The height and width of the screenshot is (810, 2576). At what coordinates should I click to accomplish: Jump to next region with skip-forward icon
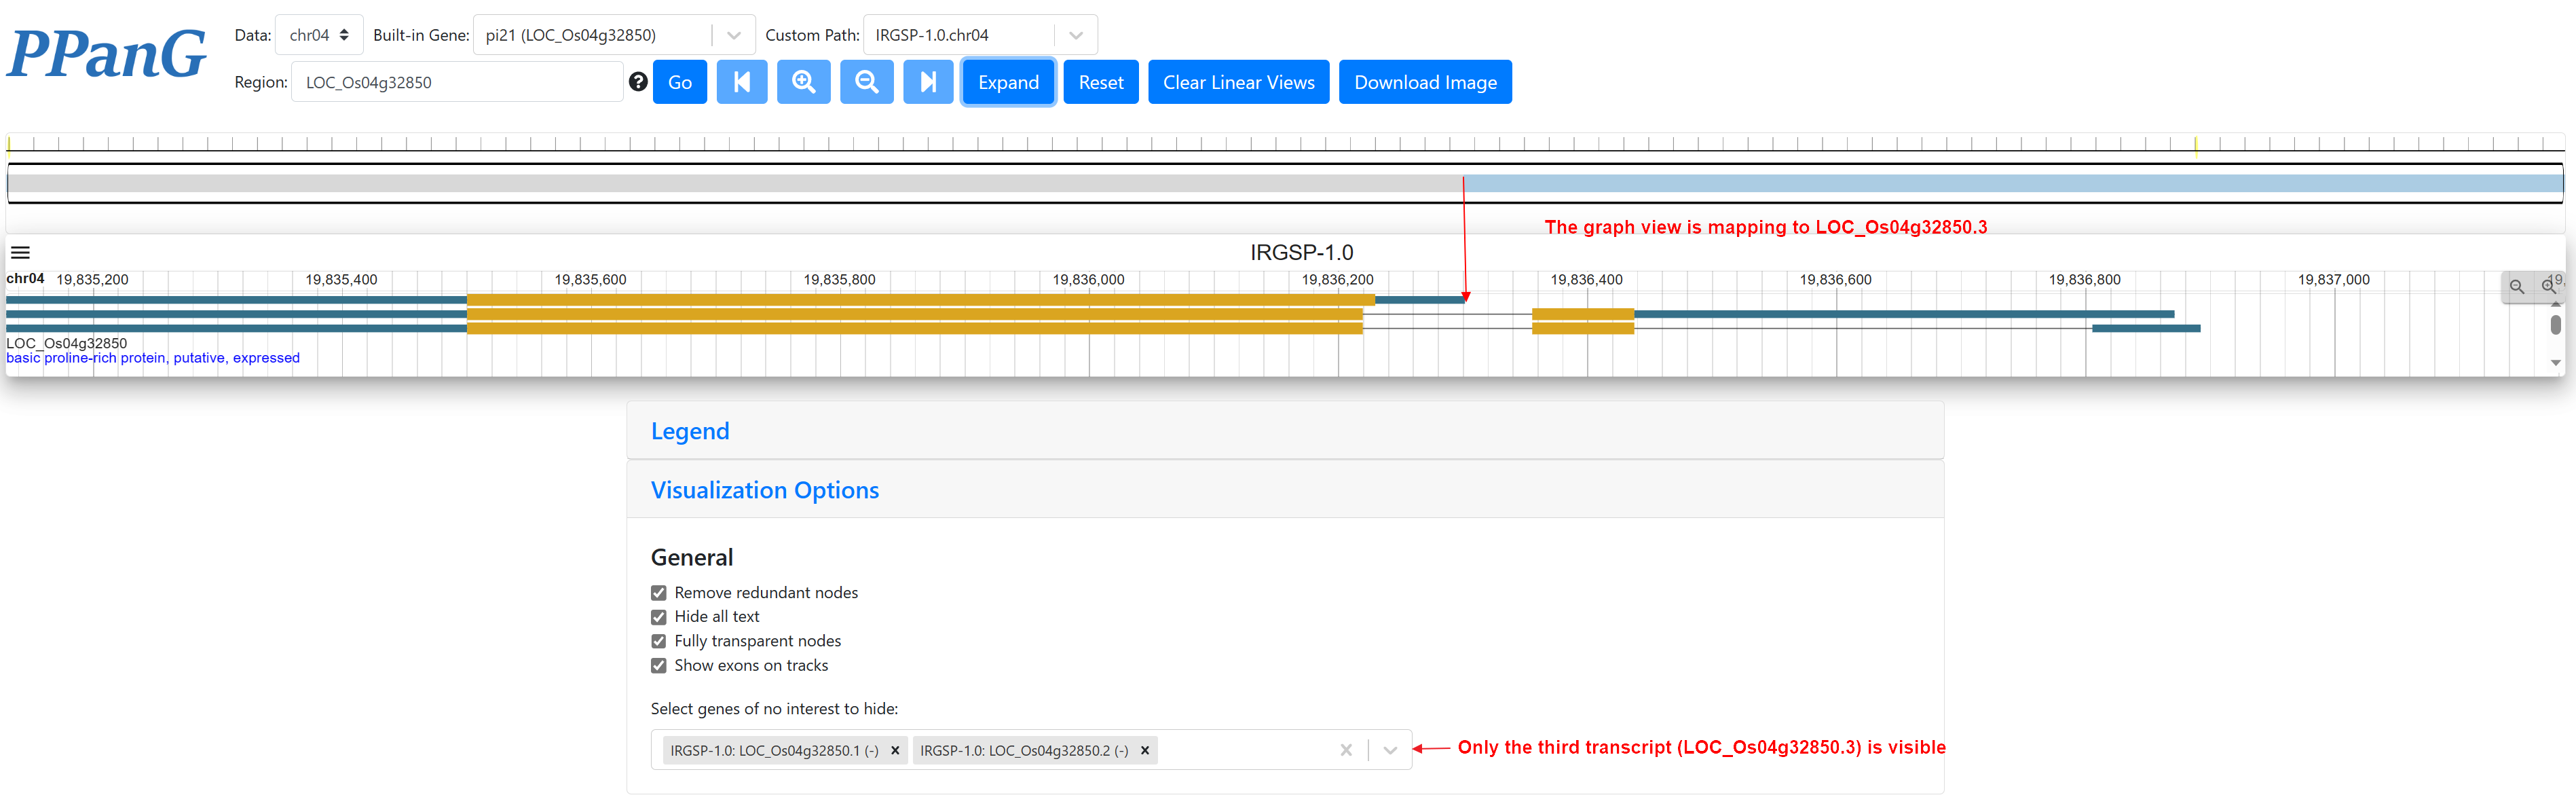tap(928, 82)
